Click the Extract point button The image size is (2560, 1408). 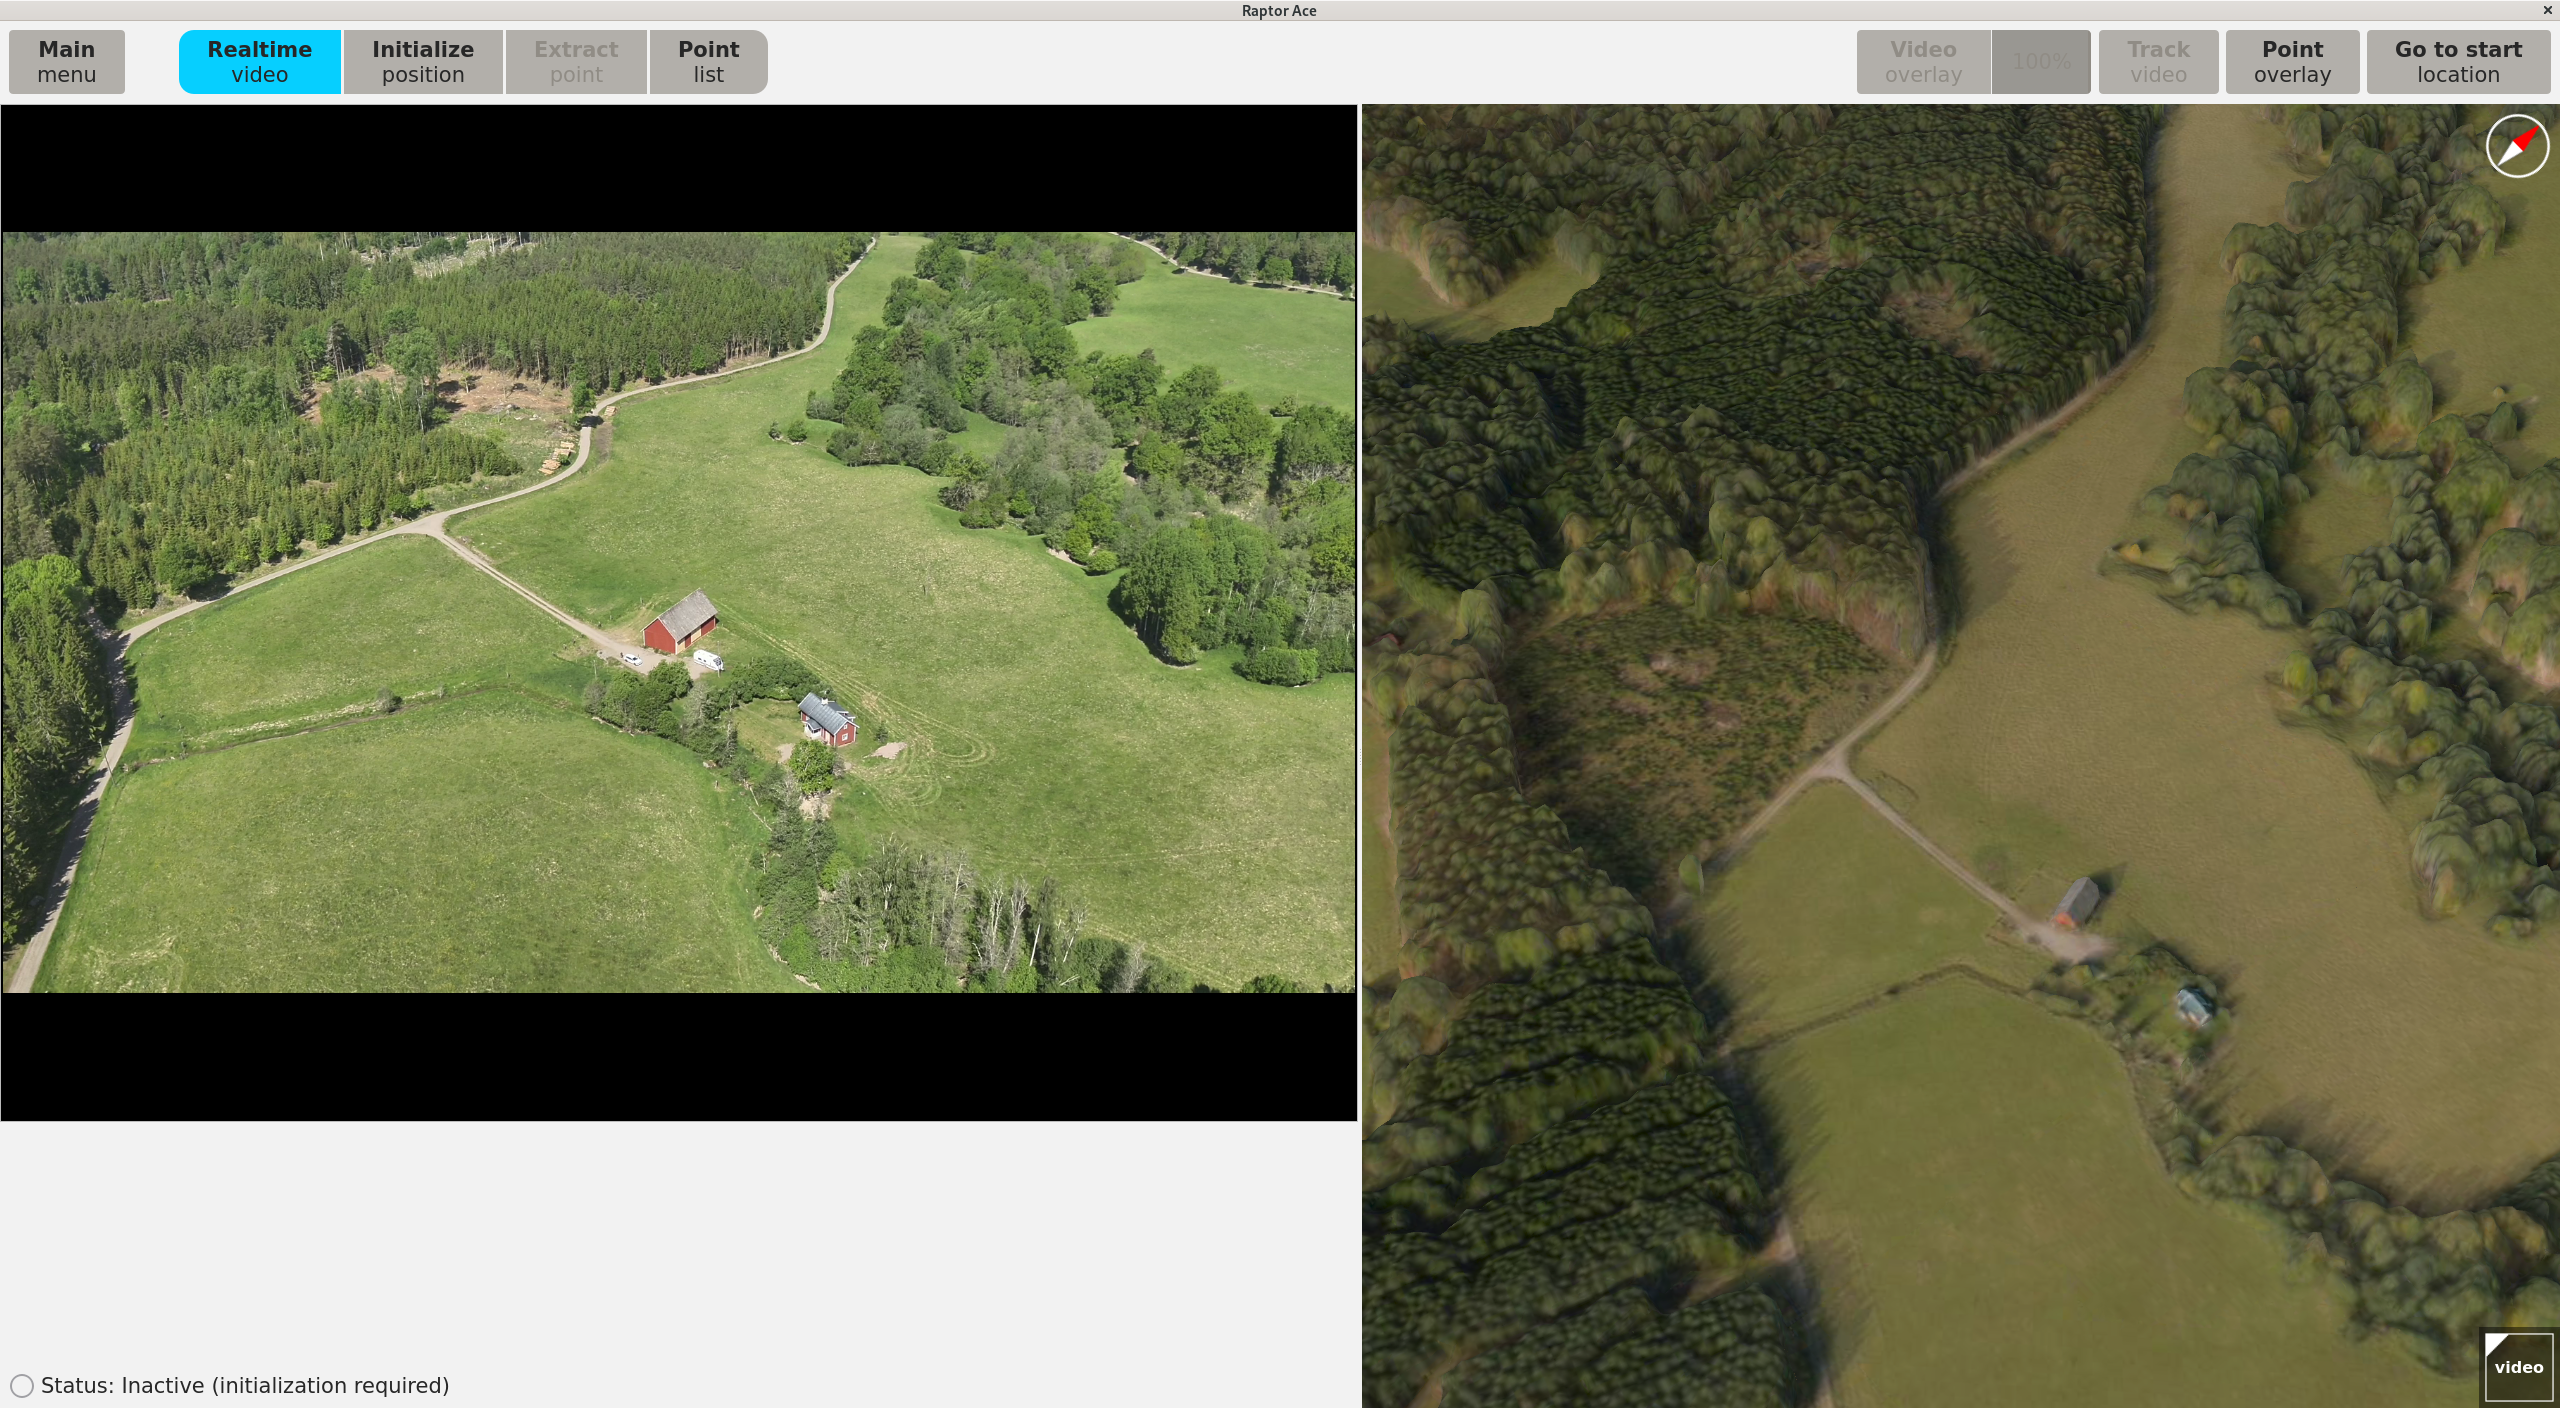[x=576, y=62]
